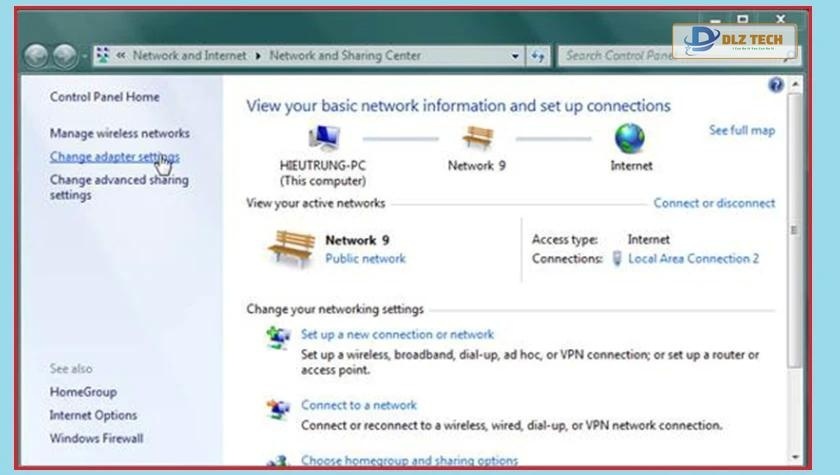Open Change adapter settings
This screenshot has width=840, height=475.
pyautogui.click(x=115, y=156)
